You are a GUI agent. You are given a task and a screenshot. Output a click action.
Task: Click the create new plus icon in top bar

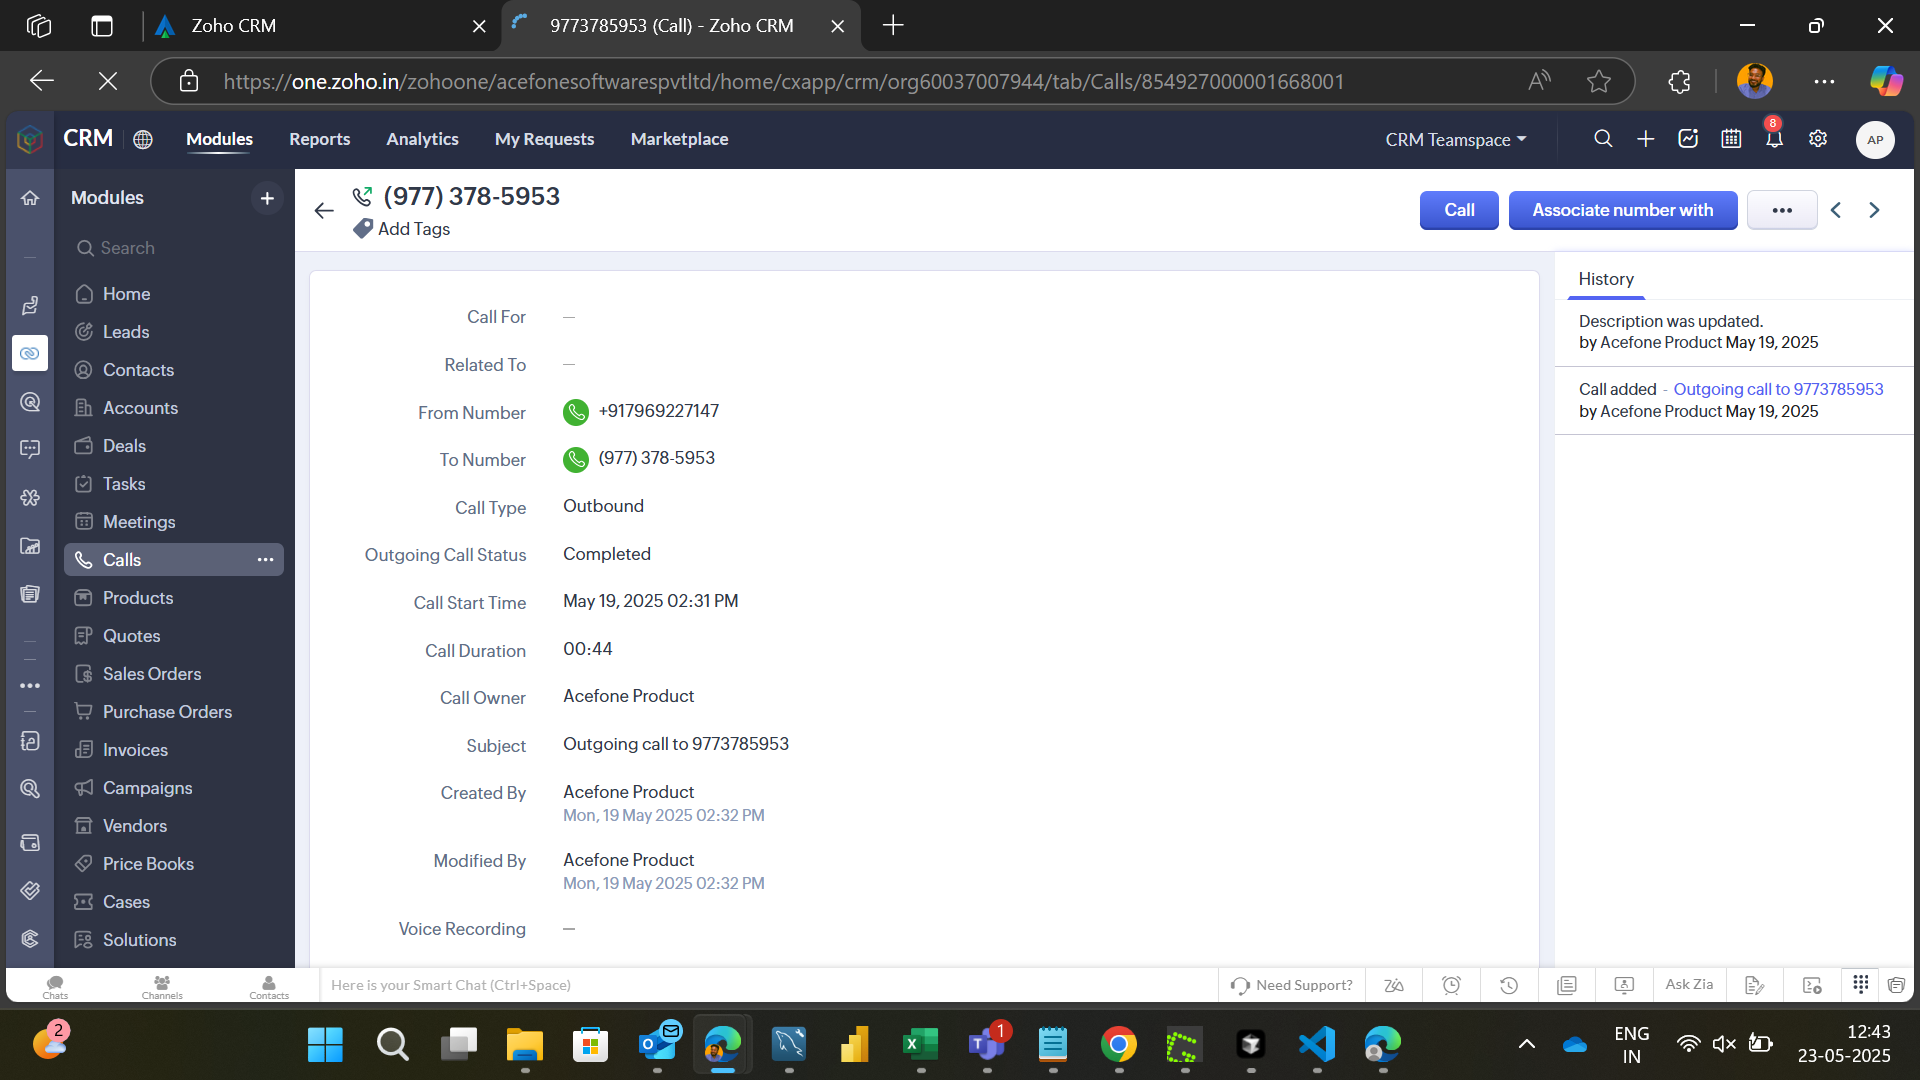[1645, 139]
